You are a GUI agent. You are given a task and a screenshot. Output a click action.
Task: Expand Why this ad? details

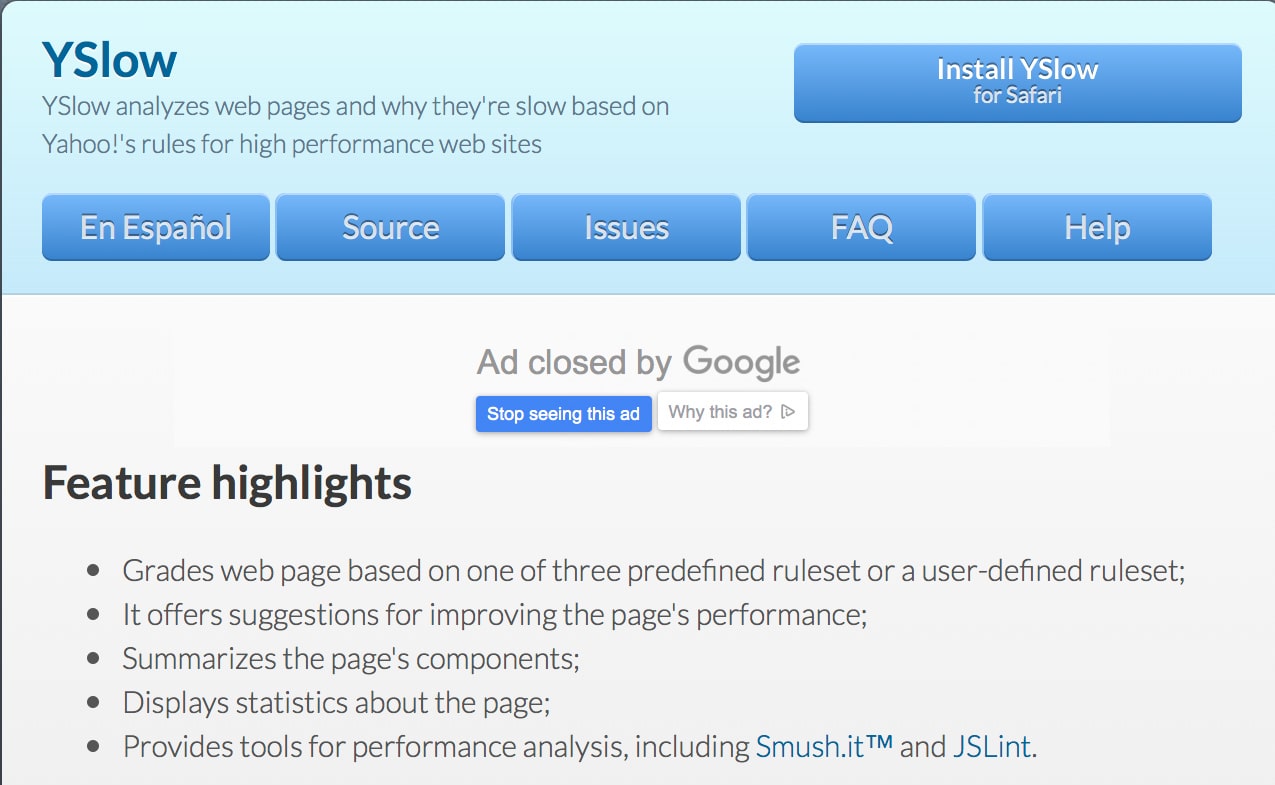pyautogui.click(x=733, y=410)
